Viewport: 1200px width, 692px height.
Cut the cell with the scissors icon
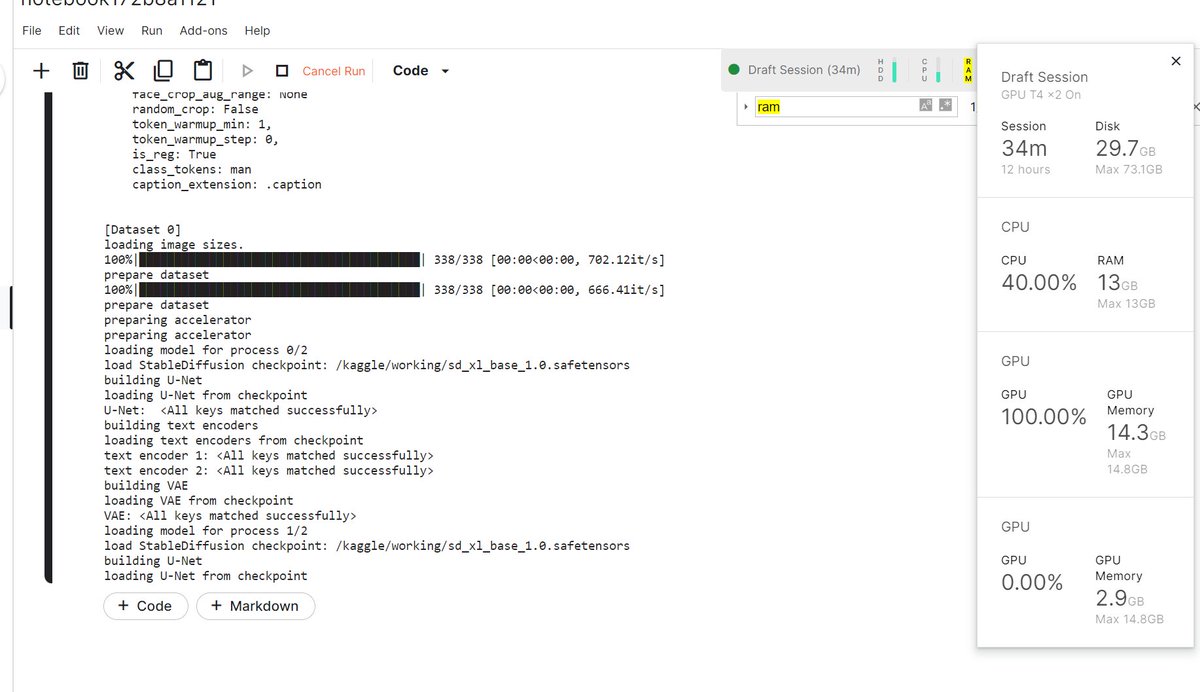coord(124,71)
